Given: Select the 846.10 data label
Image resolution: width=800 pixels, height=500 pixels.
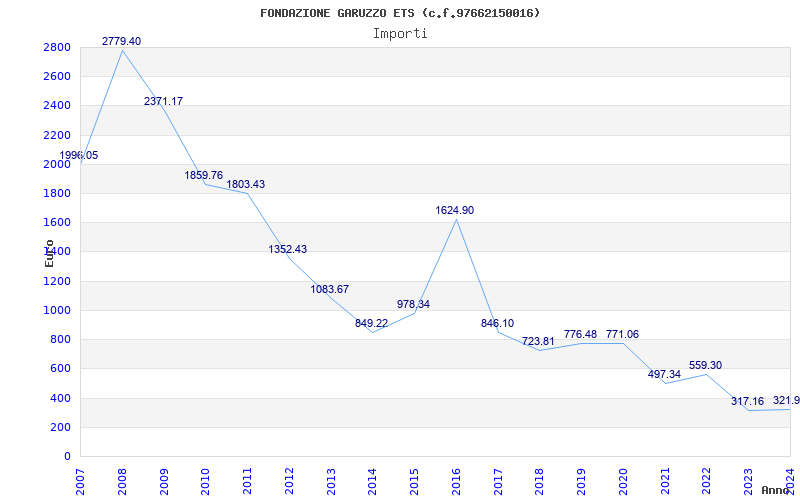Looking at the screenshot, I should [x=497, y=323].
